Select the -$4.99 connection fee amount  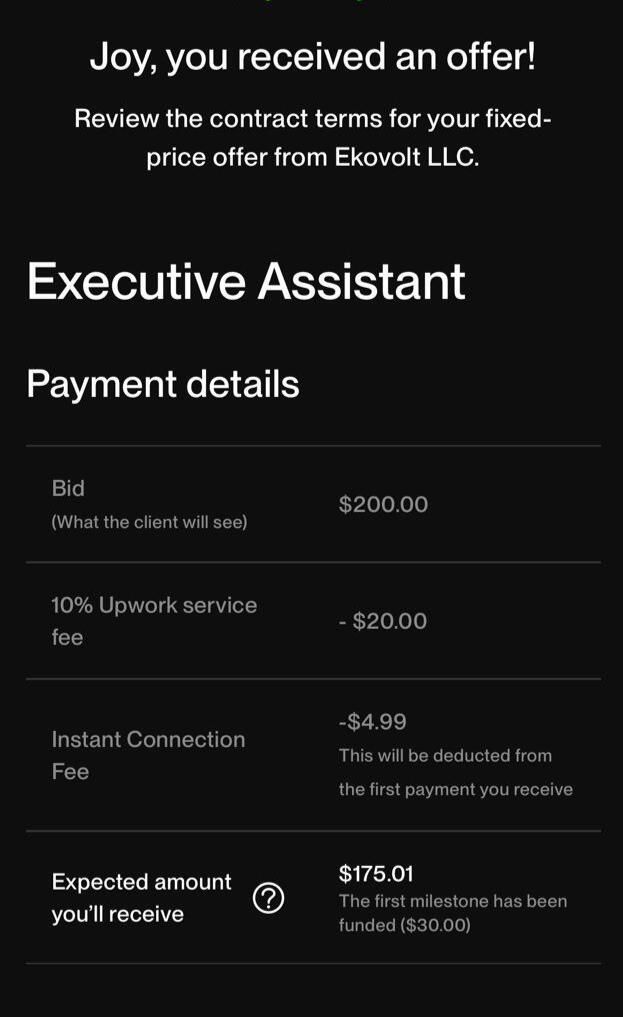(x=372, y=722)
